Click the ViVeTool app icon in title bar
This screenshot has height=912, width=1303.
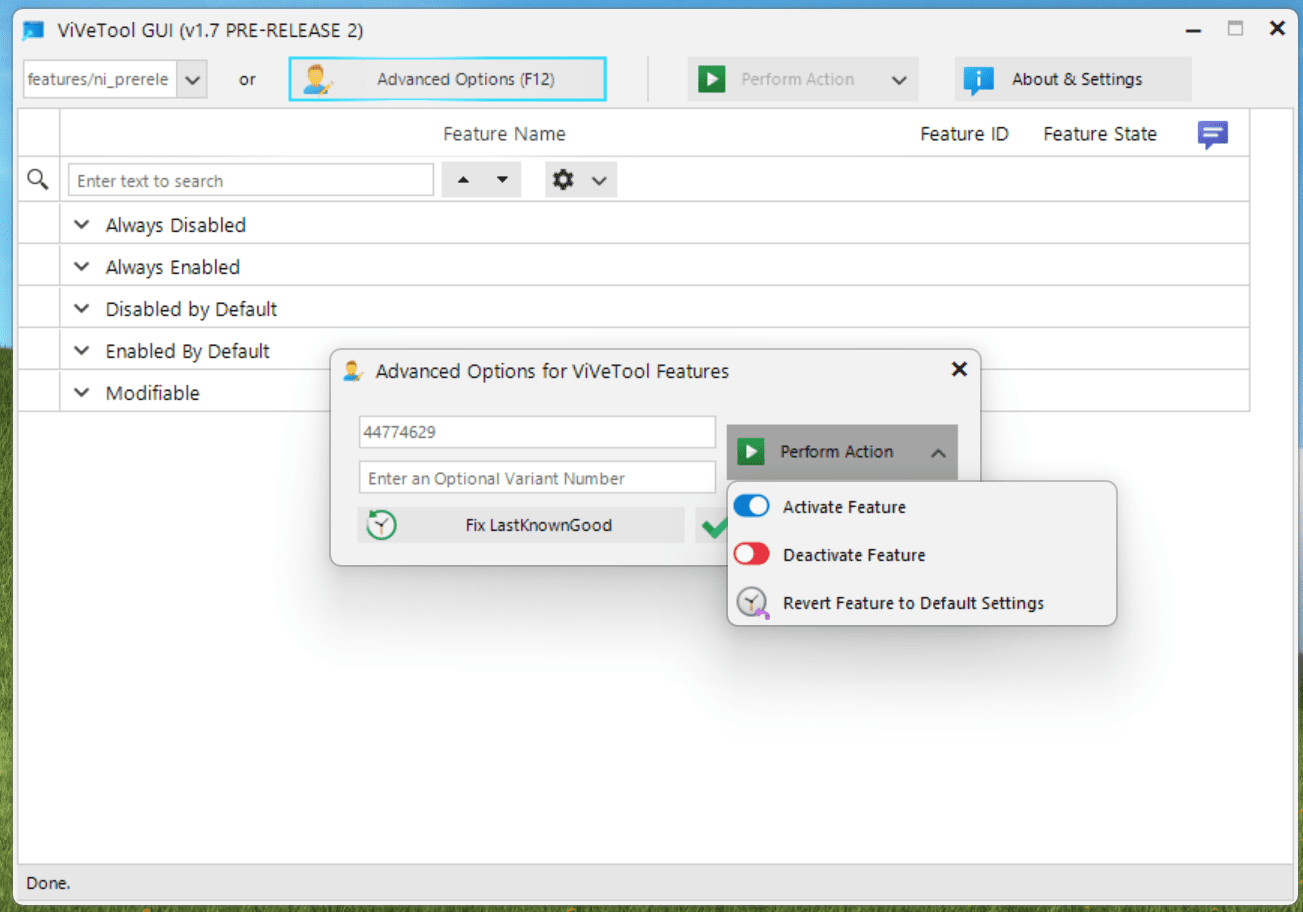tap(33, 30)
